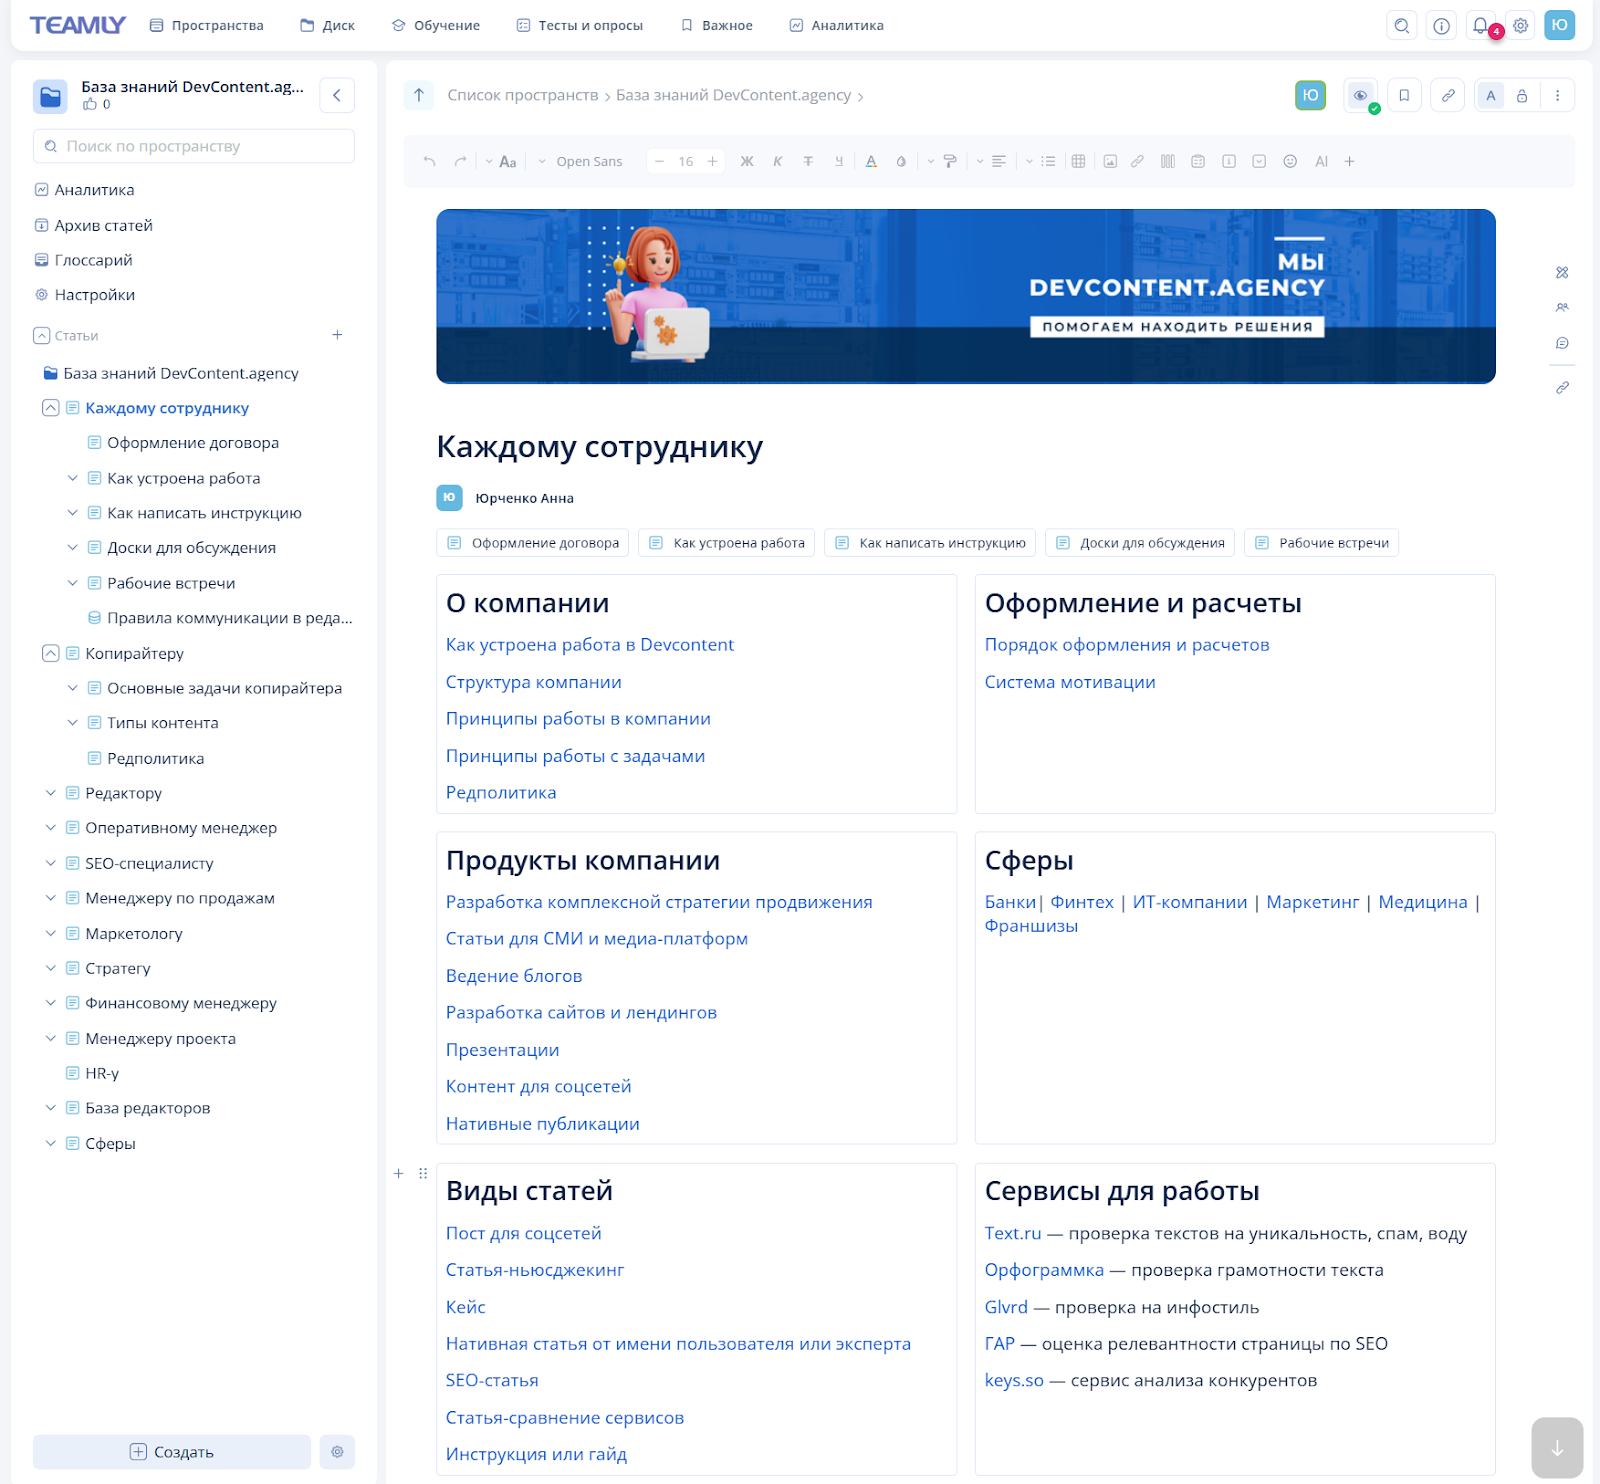Viewport: 1600px width, 1484px height.
Task: Undo the last edit in the editor toolbar
Action: [x=429, y=161]
